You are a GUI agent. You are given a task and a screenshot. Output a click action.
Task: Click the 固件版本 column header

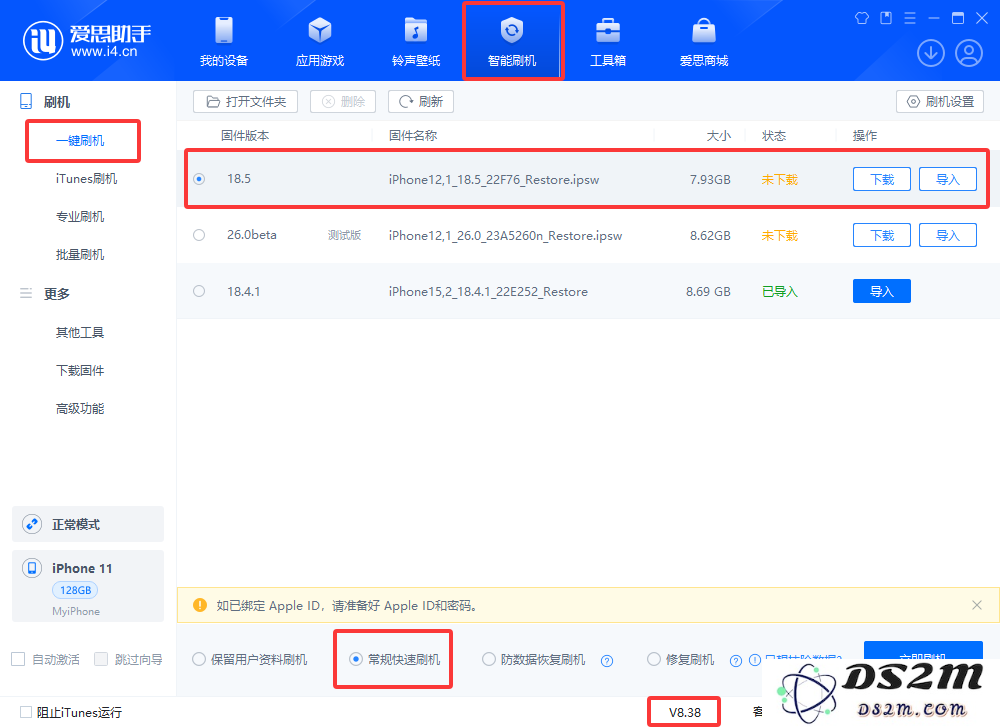(245, 136)
